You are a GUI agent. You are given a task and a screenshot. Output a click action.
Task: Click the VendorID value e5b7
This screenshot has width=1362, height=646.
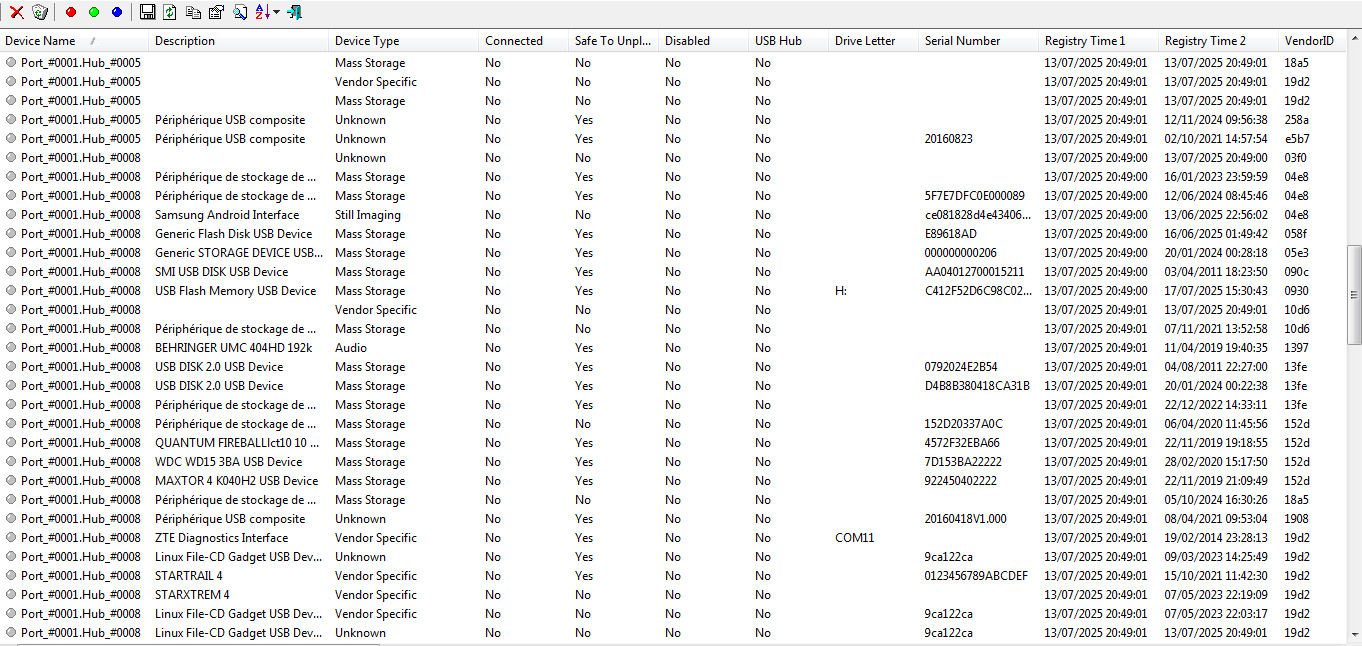[1297, 139]
